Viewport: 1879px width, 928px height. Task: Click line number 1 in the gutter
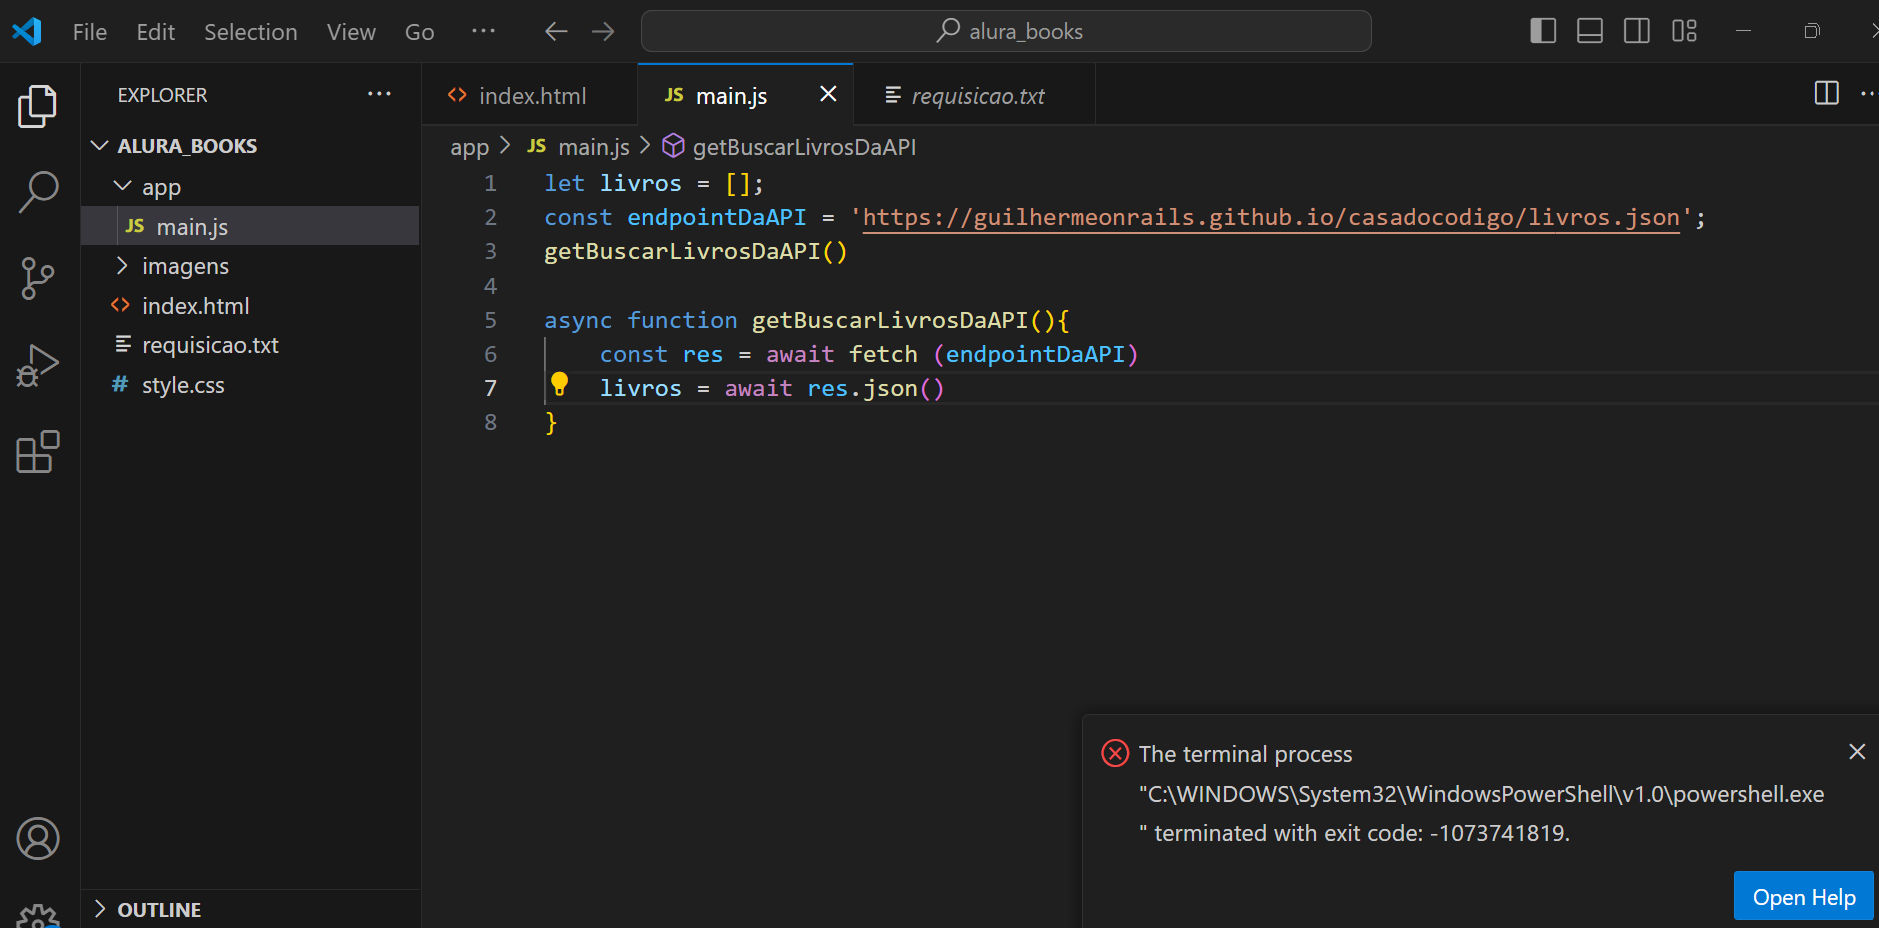[490, 183]
